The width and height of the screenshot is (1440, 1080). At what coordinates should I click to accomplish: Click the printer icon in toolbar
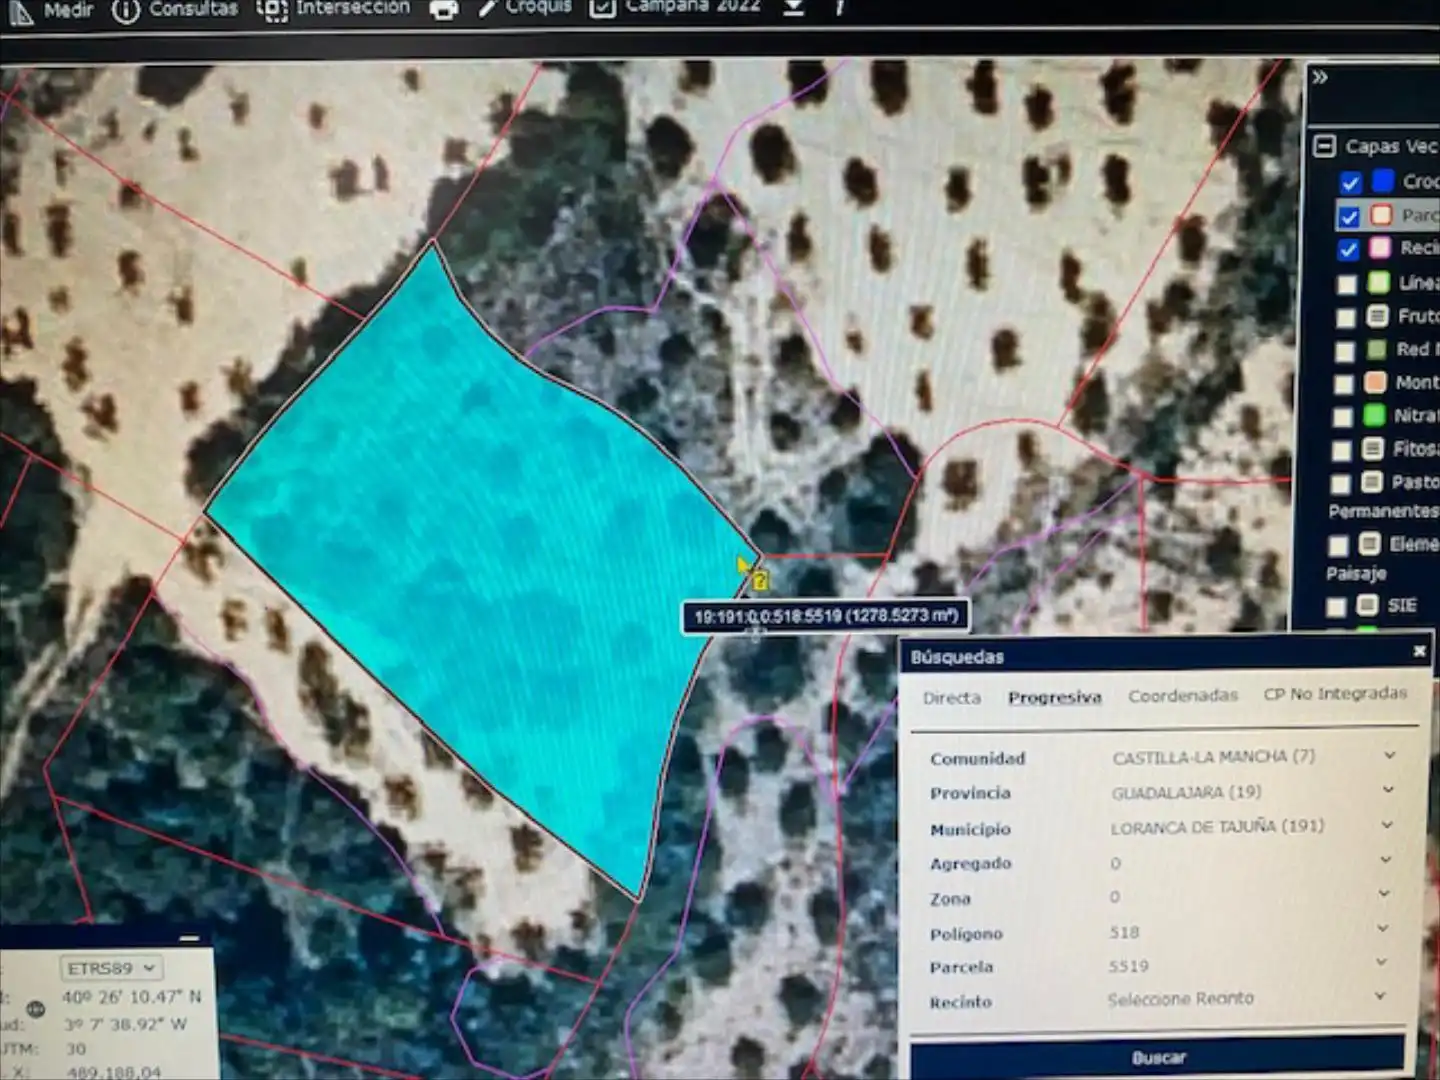(444, 10)
